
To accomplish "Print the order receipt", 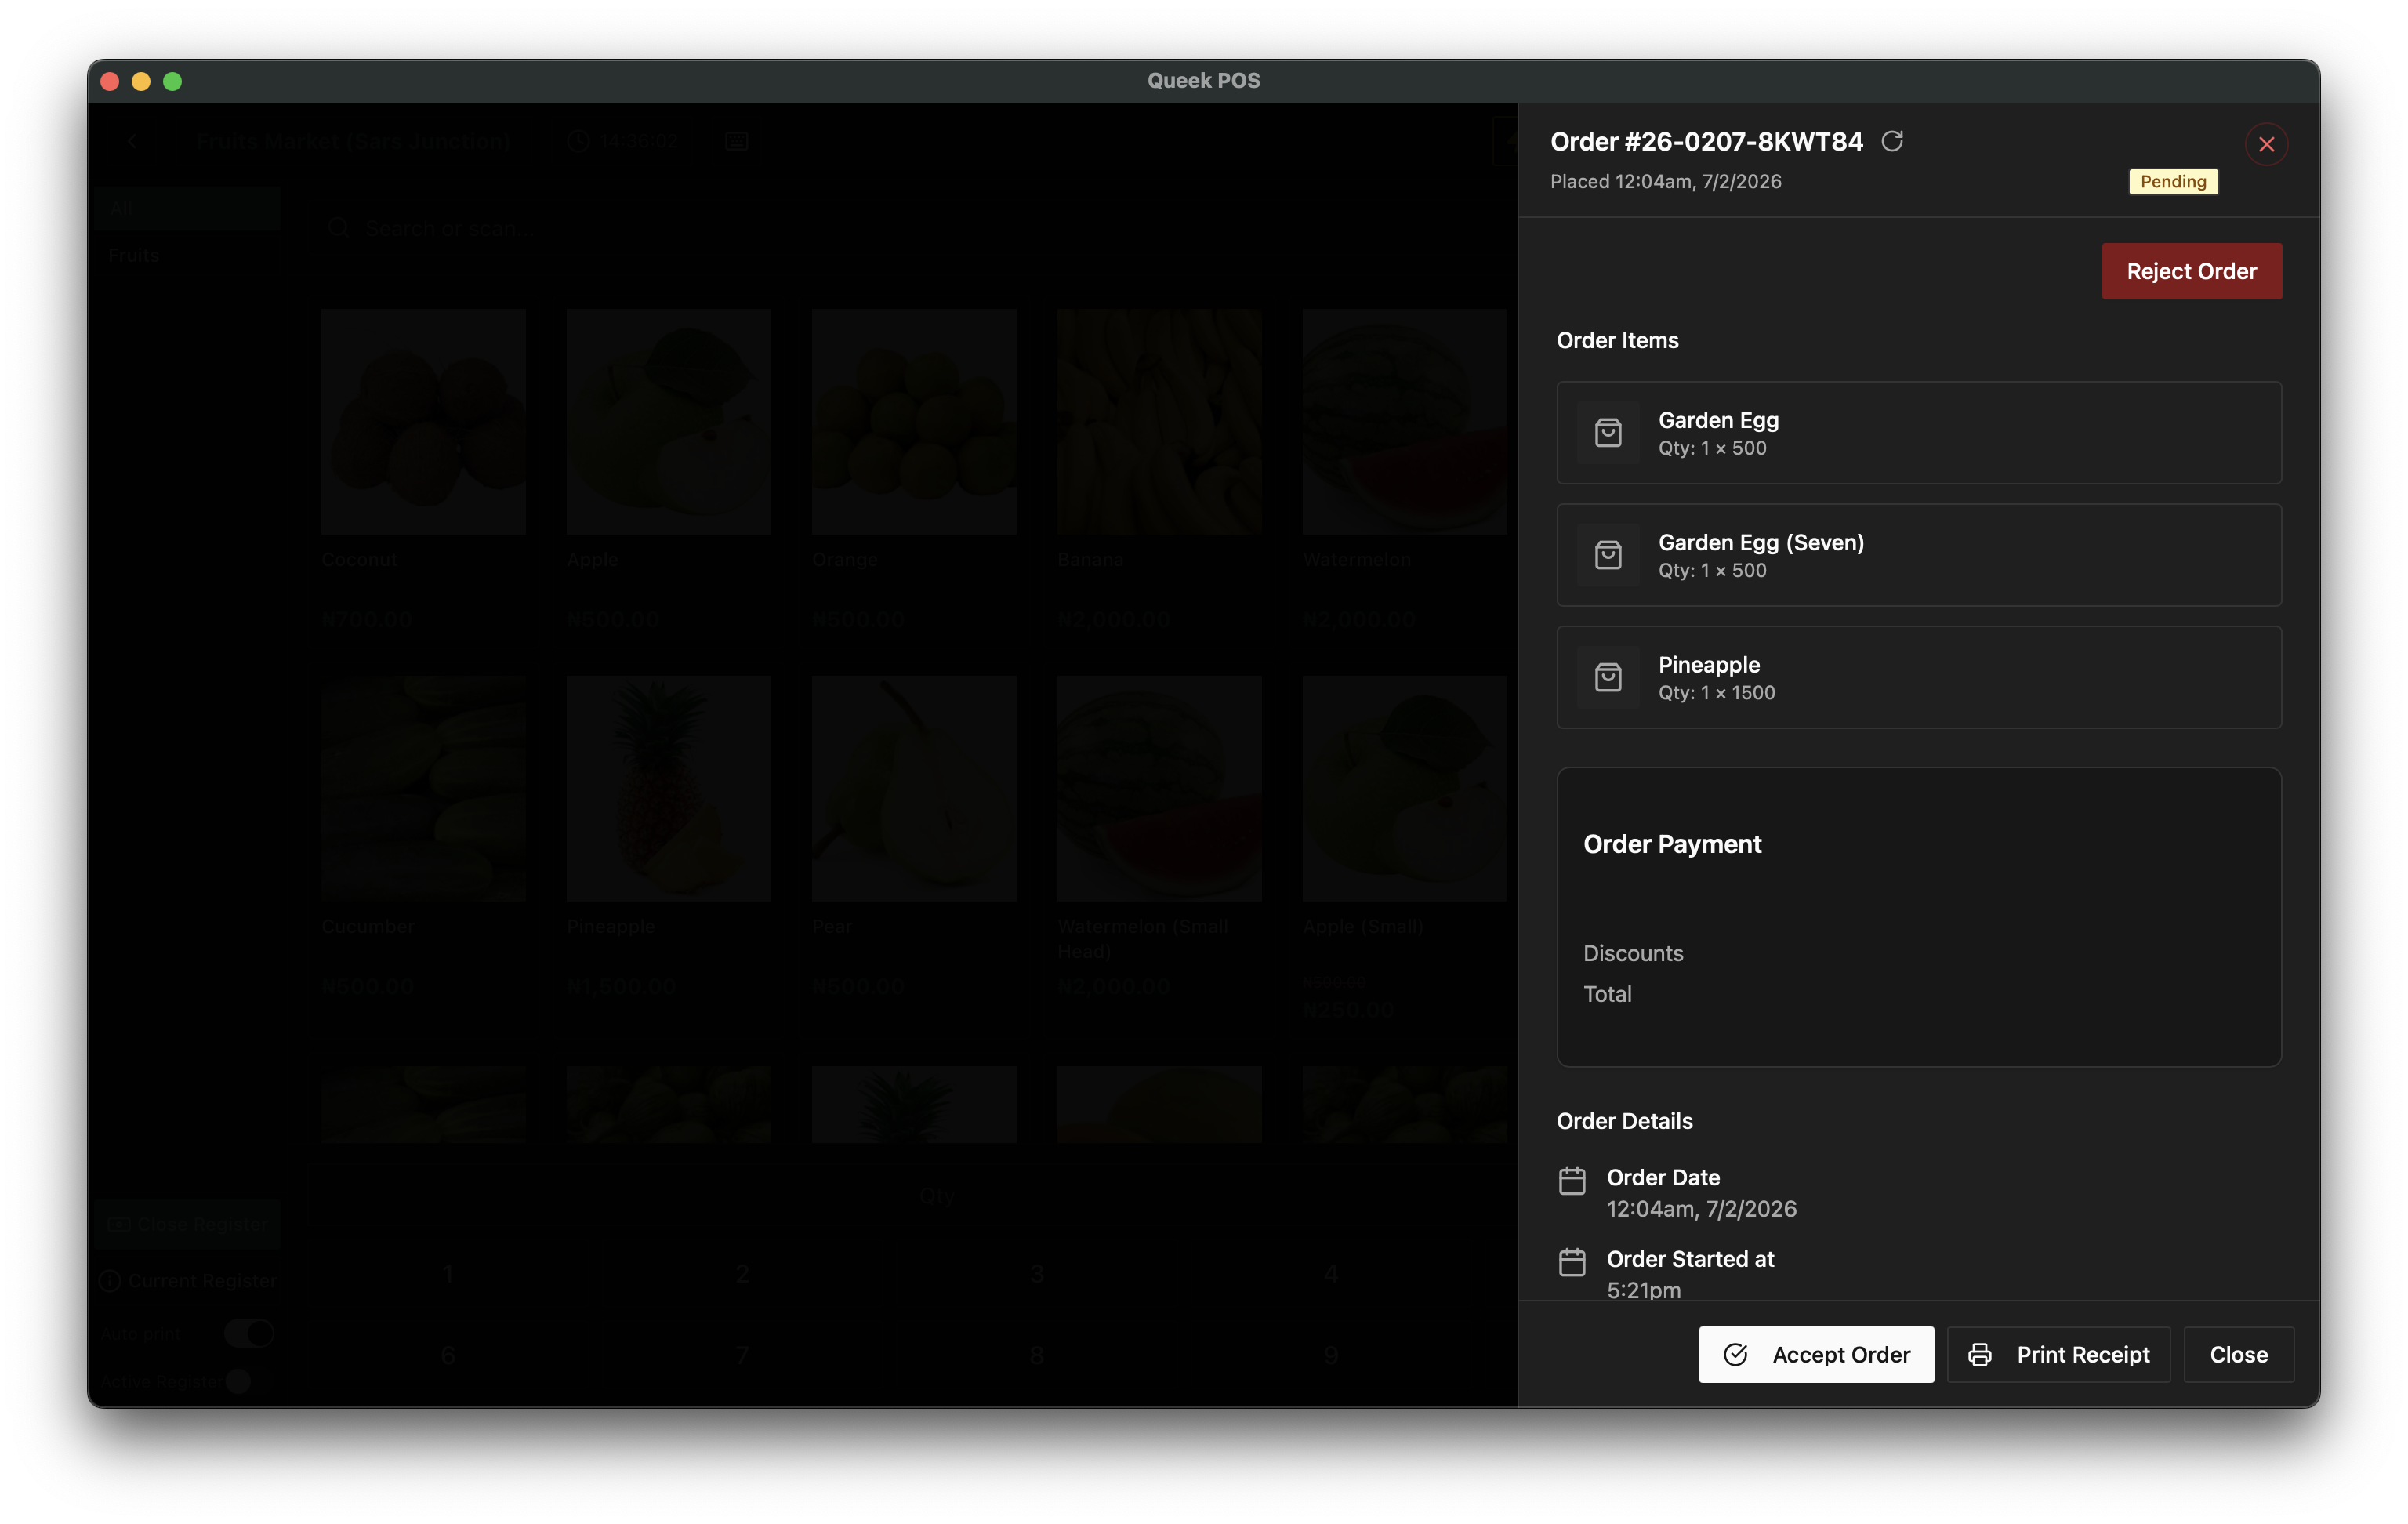I will [x=2058, y=1354].
